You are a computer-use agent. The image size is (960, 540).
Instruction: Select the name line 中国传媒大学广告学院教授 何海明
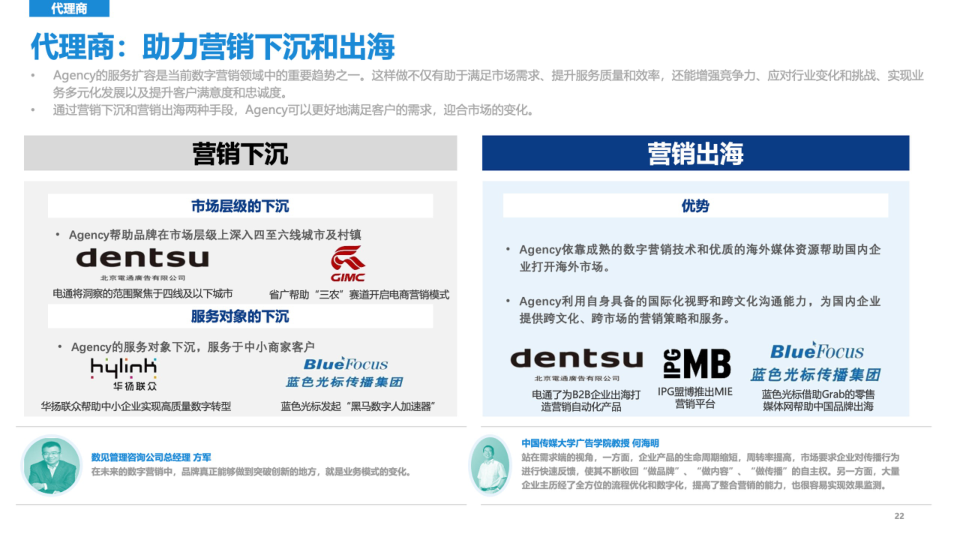click(x=590, y=443)
